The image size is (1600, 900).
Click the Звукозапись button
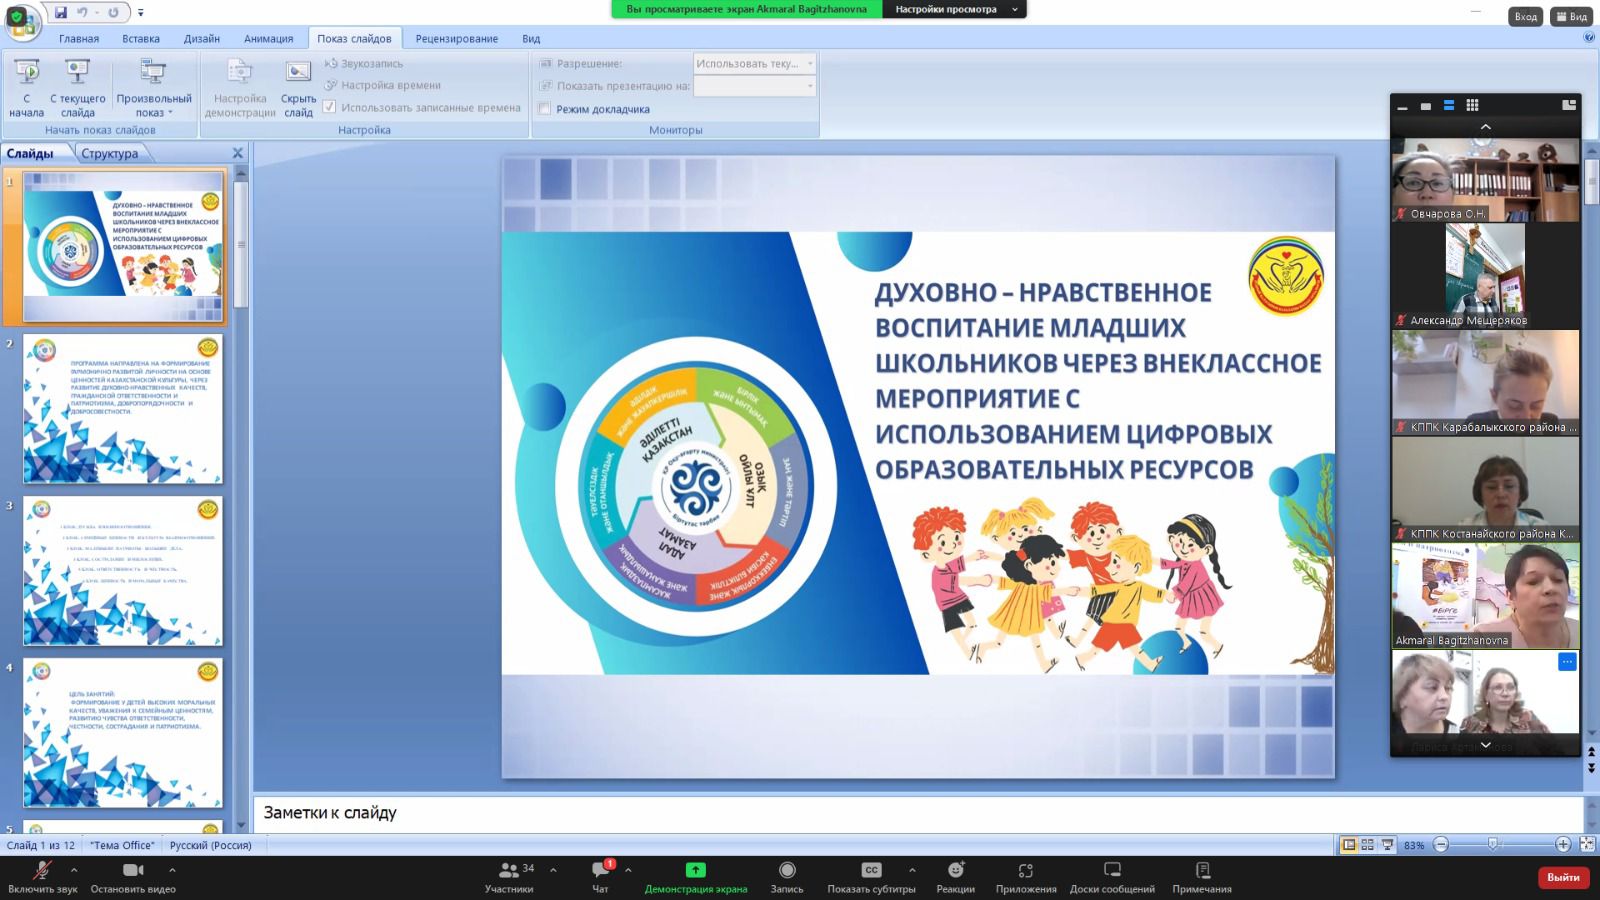tap(364, 63)
